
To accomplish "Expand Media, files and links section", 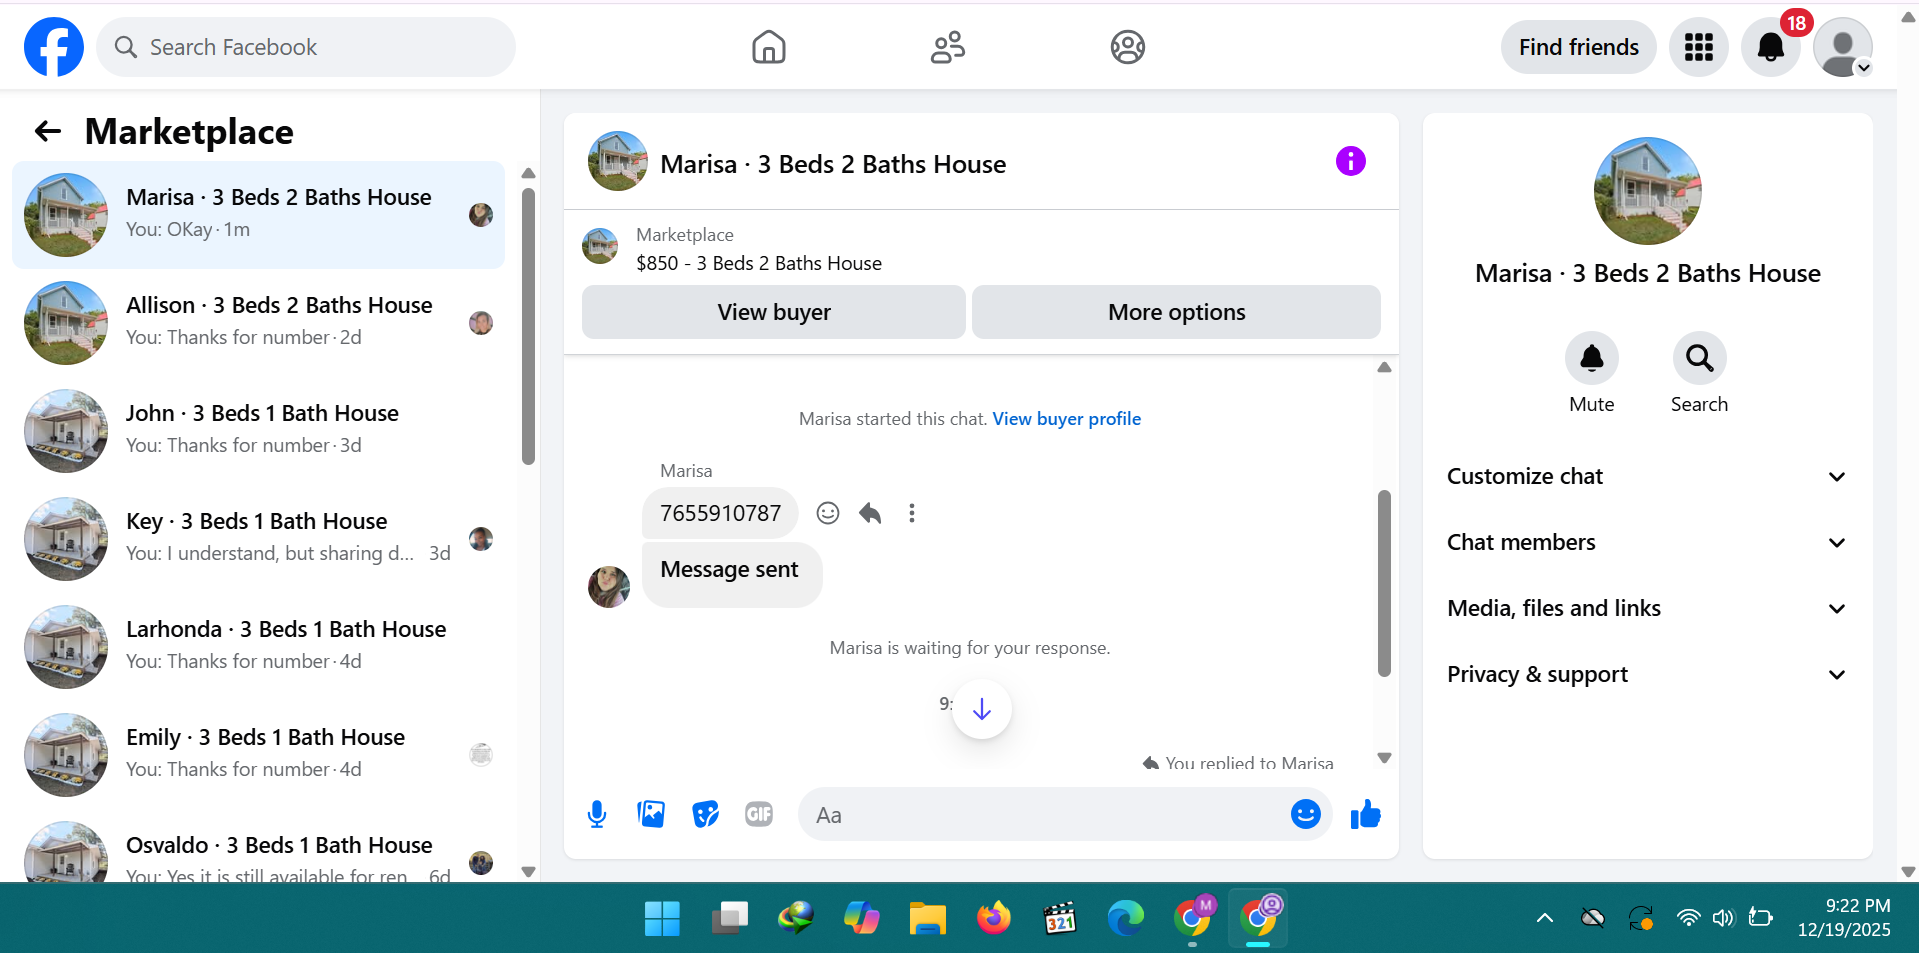I will pyautogui.click(x=1647, y=608).
